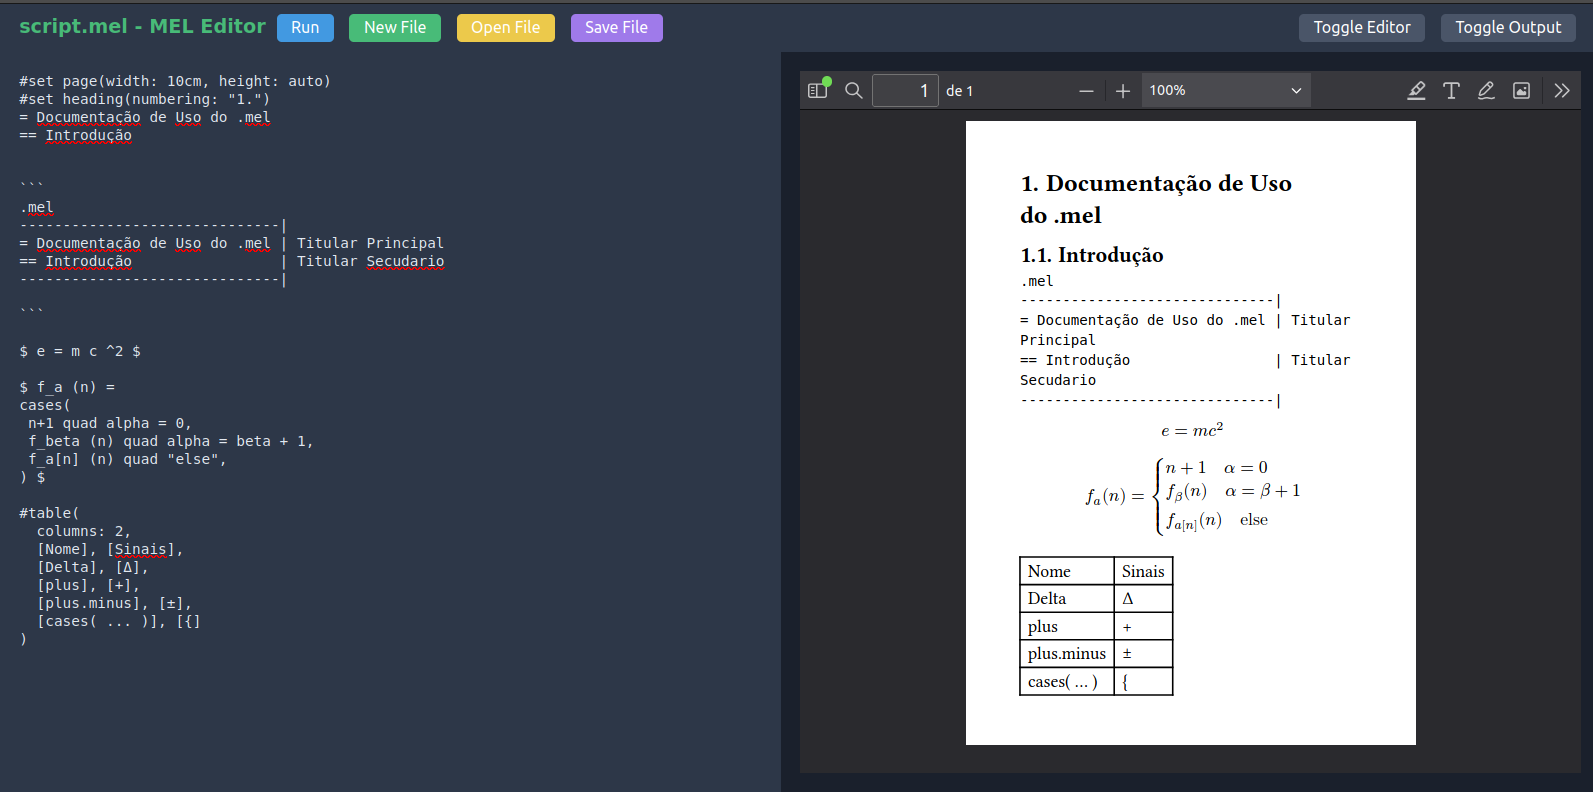The width and height of the screenshot is (1593, 792).
Task: Click the 'Delta' table cell in PDF
Action: tap(1066, 598)
